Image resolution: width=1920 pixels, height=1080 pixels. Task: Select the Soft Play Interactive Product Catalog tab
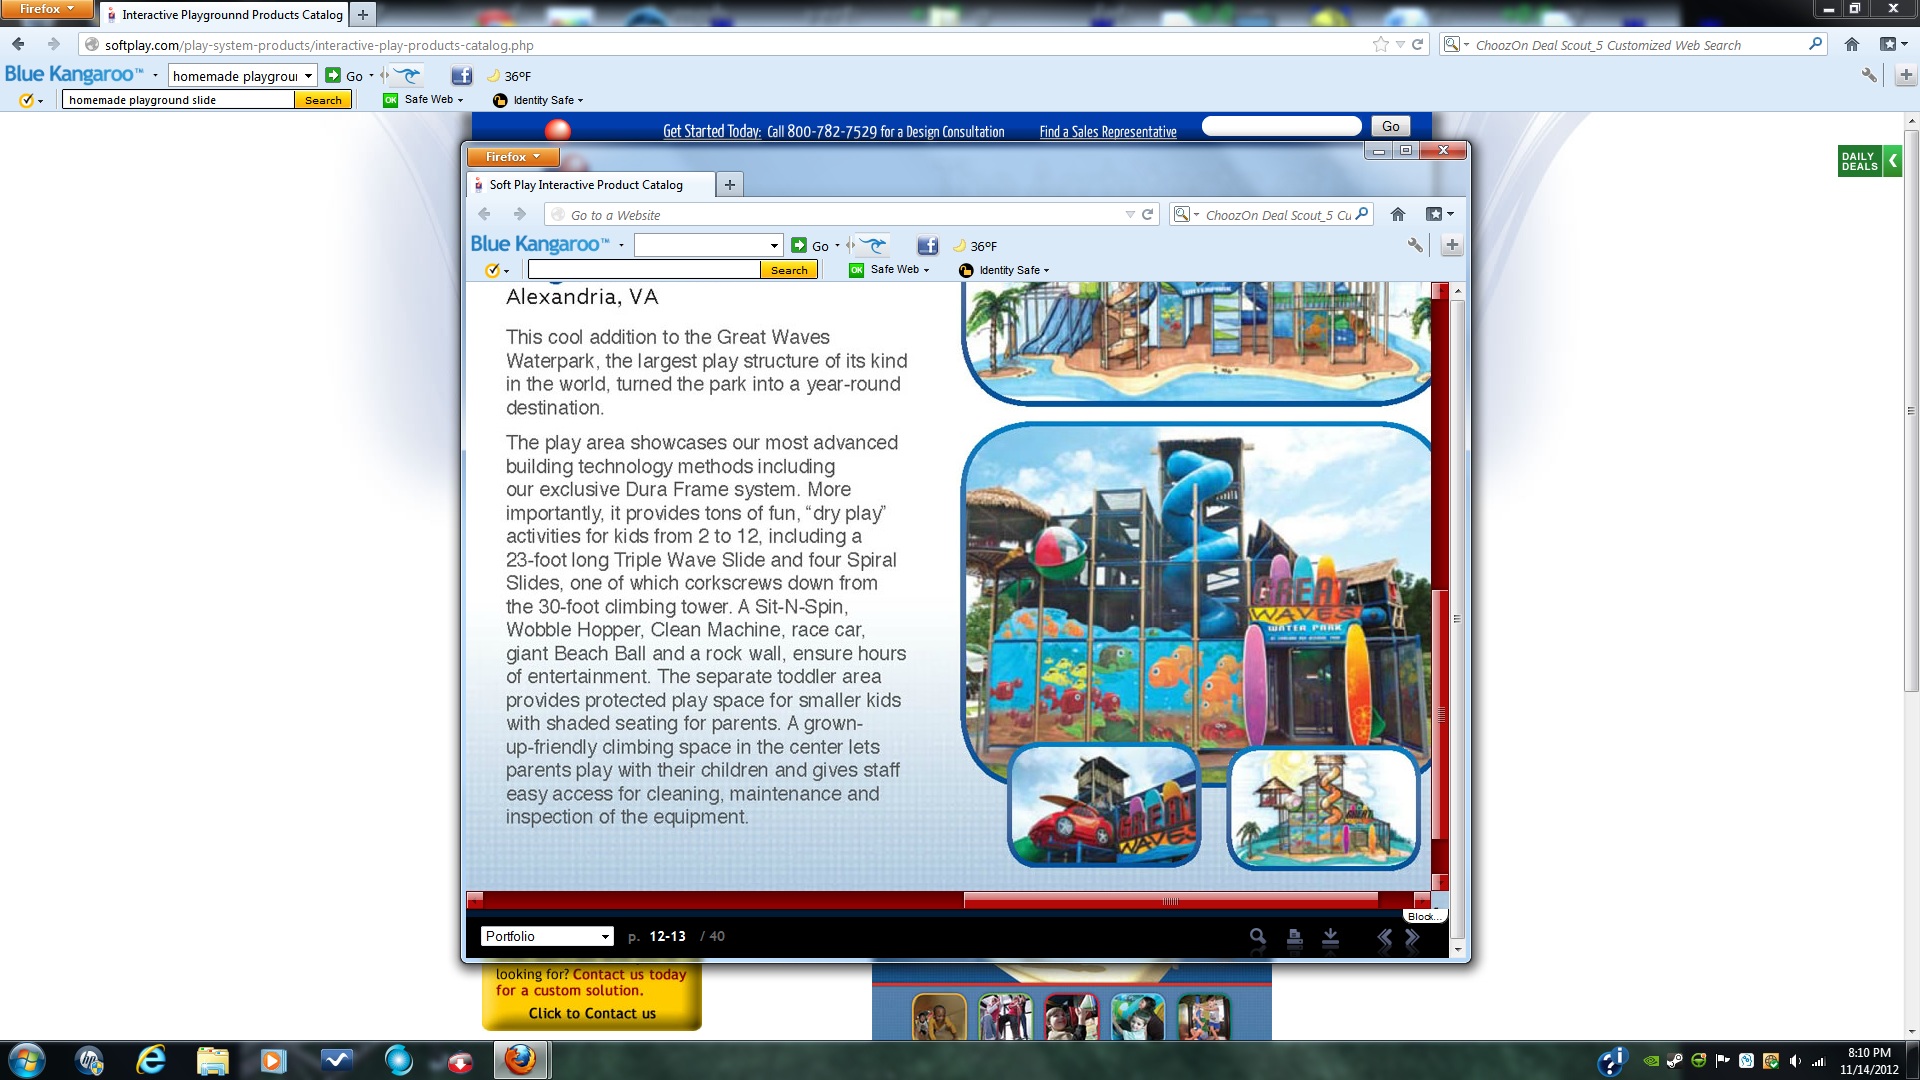point(587,185)
